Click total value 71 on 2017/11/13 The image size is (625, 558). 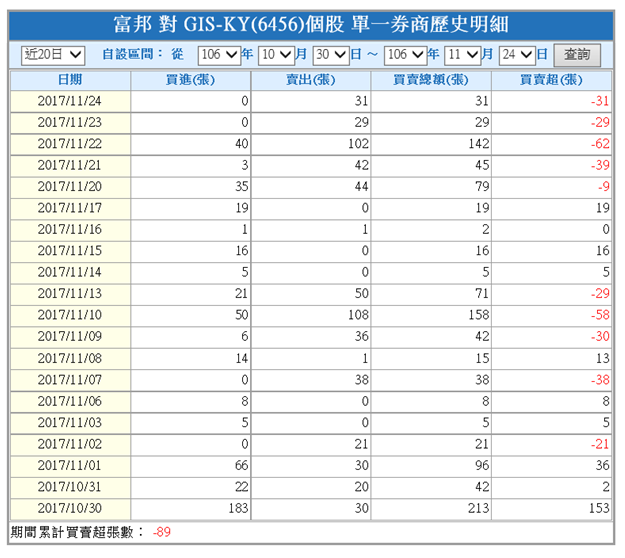[482, 294]
